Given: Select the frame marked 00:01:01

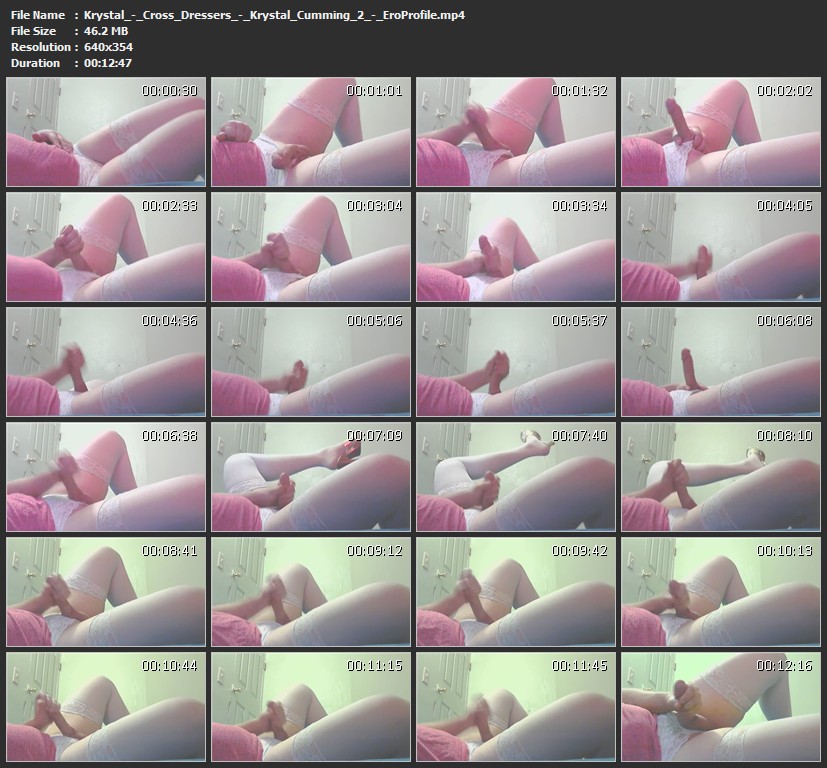Looking at the screenshot, I should [x=309, y=132].
